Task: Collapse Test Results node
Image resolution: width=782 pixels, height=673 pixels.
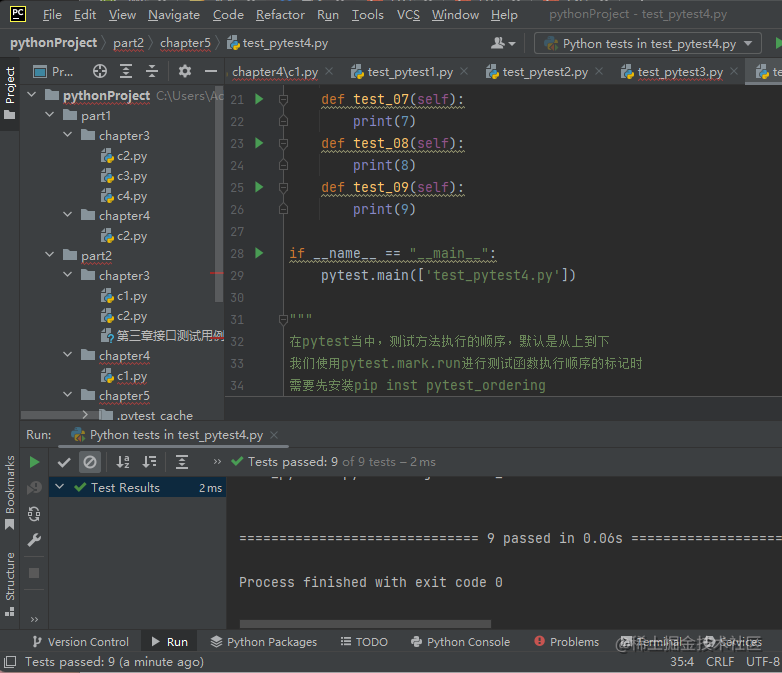Action: (x=59, y=486)
